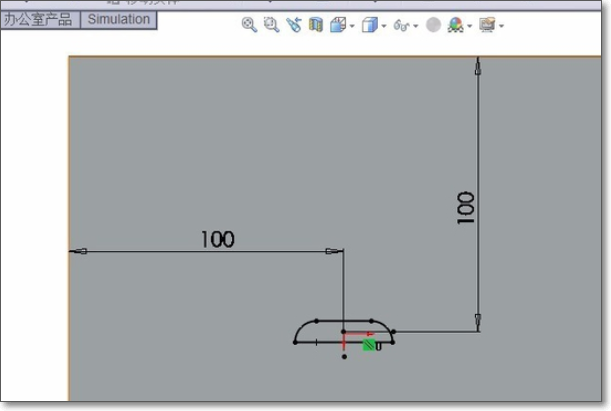
Task: Select the vertical 100 dimension text
Action: coord(466,208)
